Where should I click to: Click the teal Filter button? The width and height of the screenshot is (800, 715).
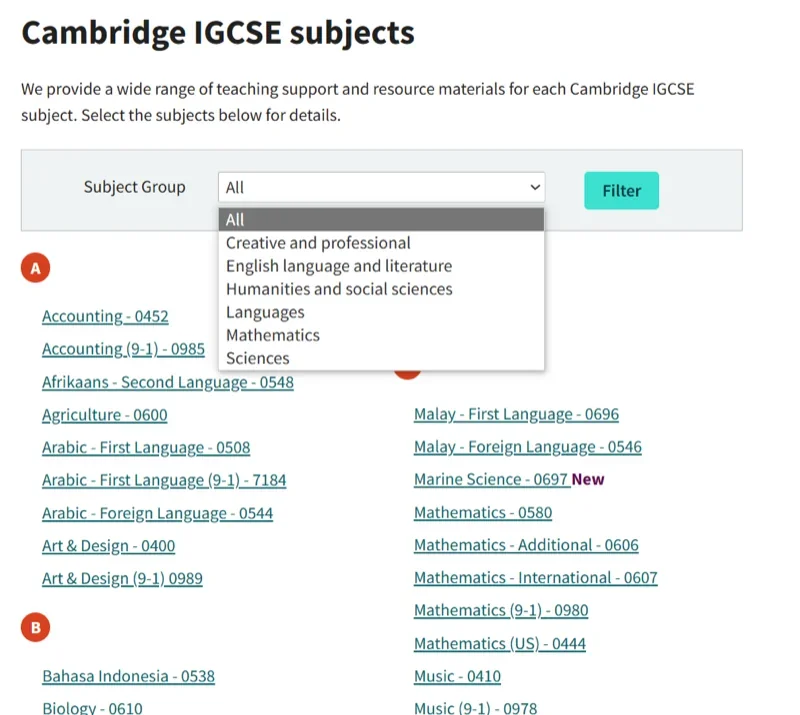point(621,190)
